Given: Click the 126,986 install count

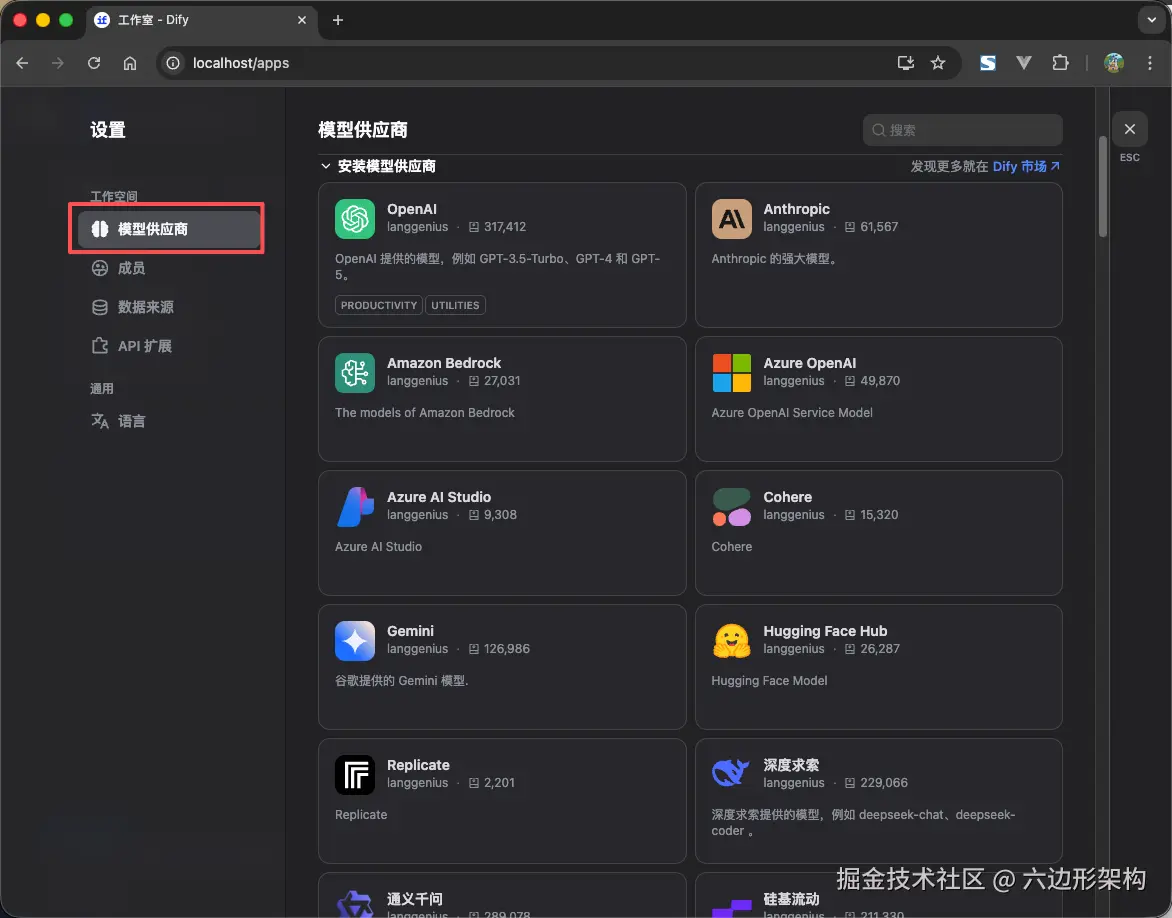Looking at the screenshot, I should pos(507,649).
